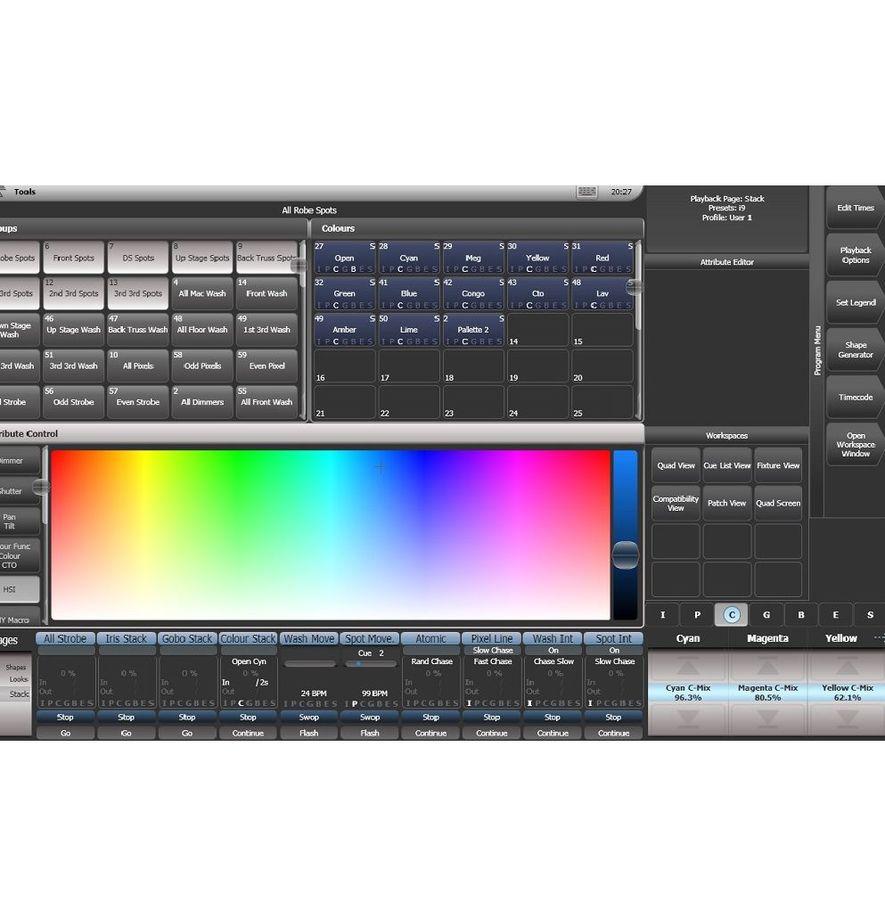Image resolution: width=885 pixels, height=903 pixels.
Task: Load the Patch View workspace
Action: click(x=727, y=503)
